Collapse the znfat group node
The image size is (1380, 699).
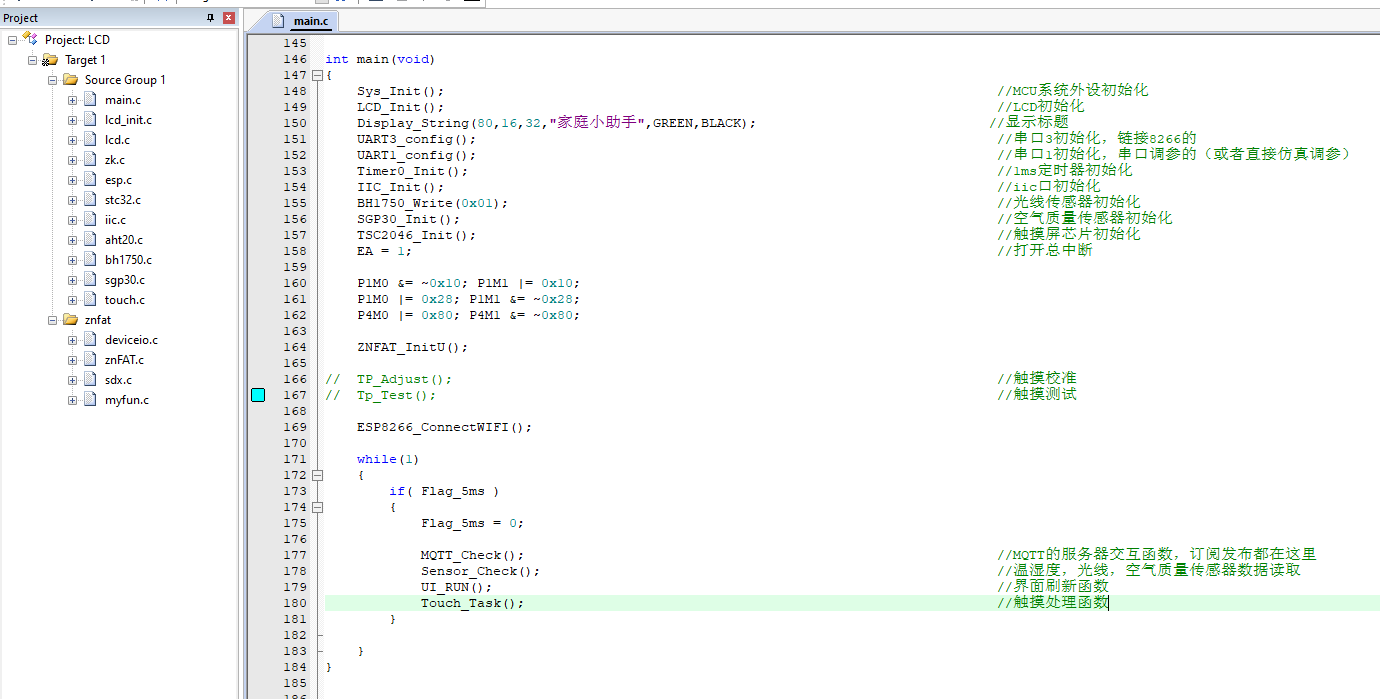(52, 320)
